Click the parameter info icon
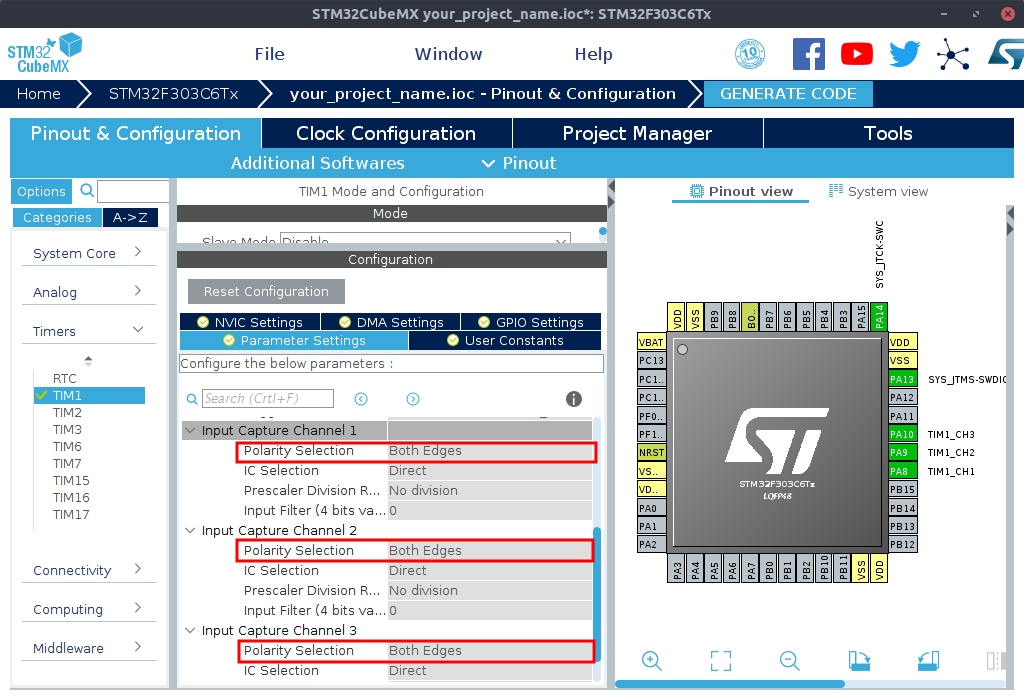The width and height of the screenshot is (1024, 700). (x=574, y=399)
